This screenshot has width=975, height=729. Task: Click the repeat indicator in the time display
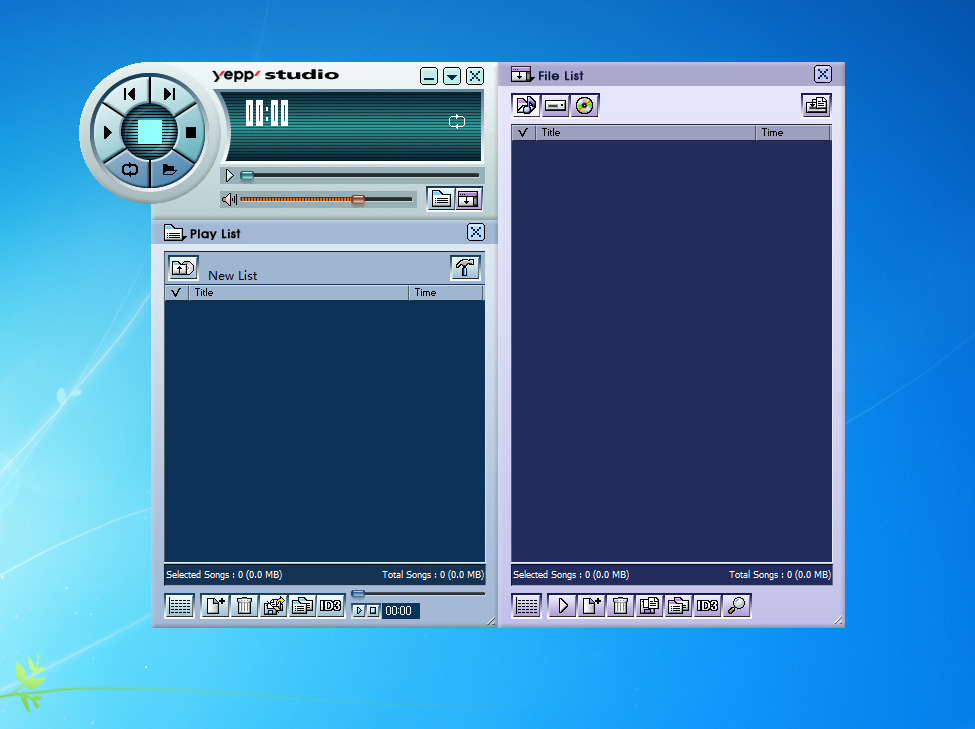tap(457, 121)
